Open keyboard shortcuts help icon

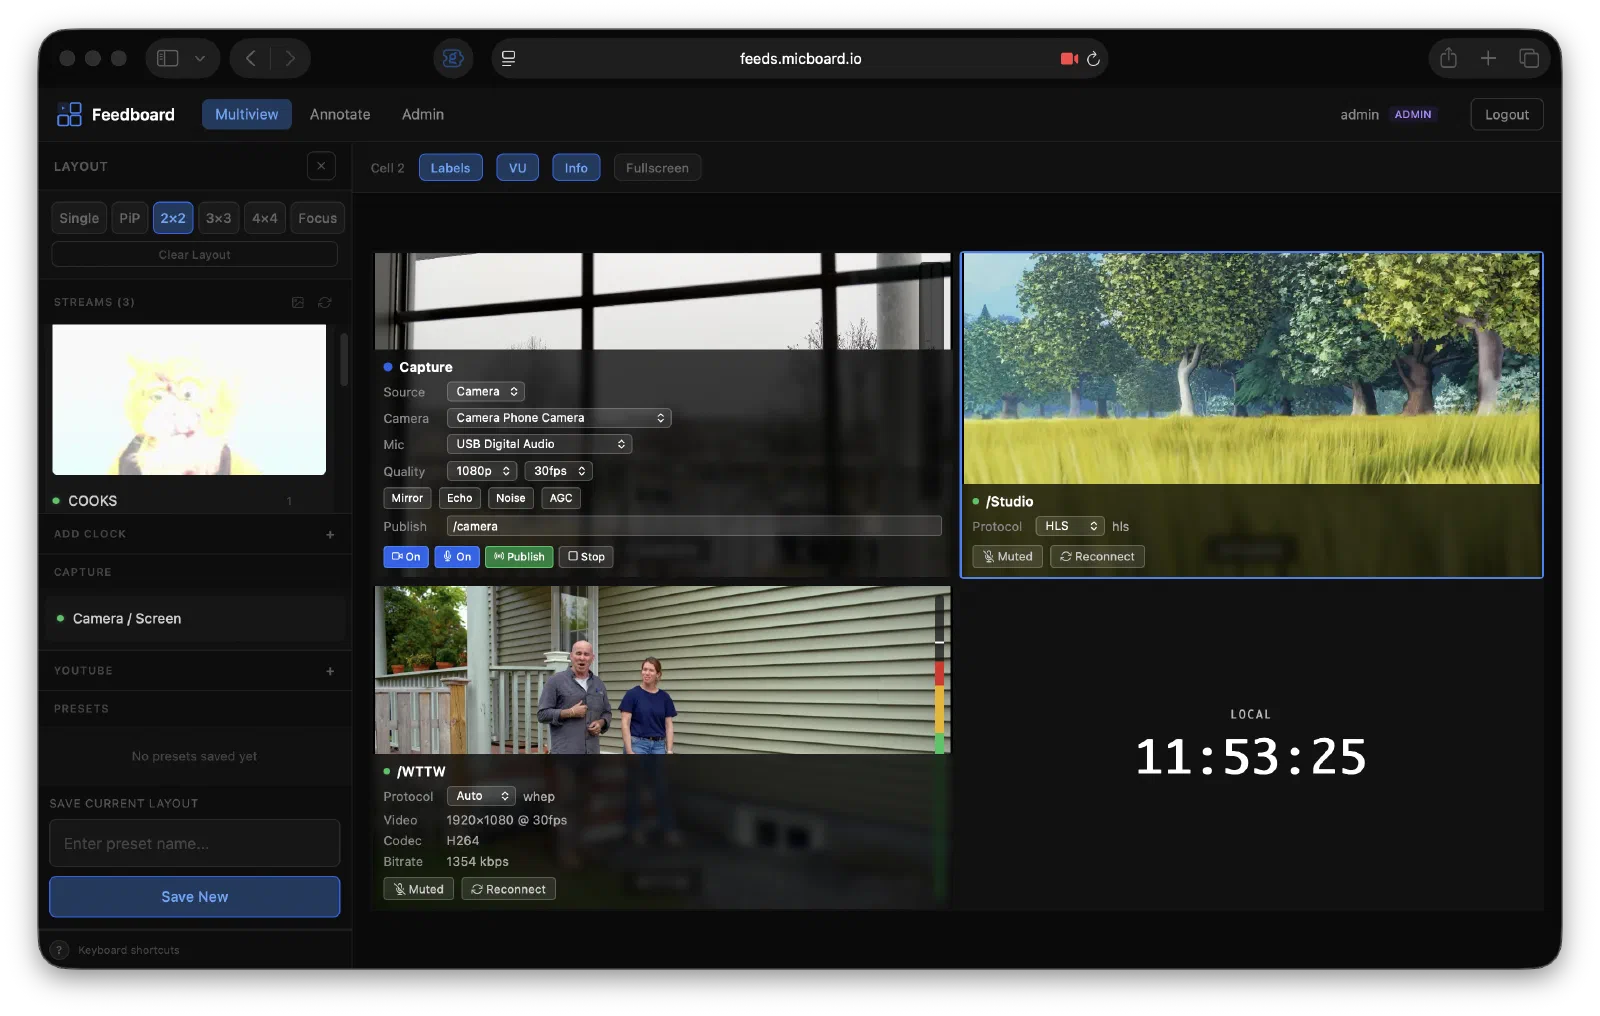60,950
